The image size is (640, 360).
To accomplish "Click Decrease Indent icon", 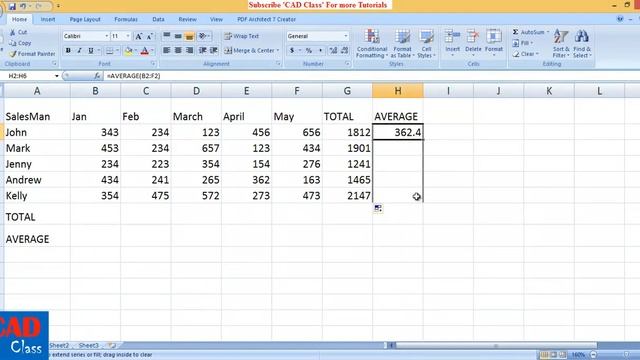I will pos(202,51).
